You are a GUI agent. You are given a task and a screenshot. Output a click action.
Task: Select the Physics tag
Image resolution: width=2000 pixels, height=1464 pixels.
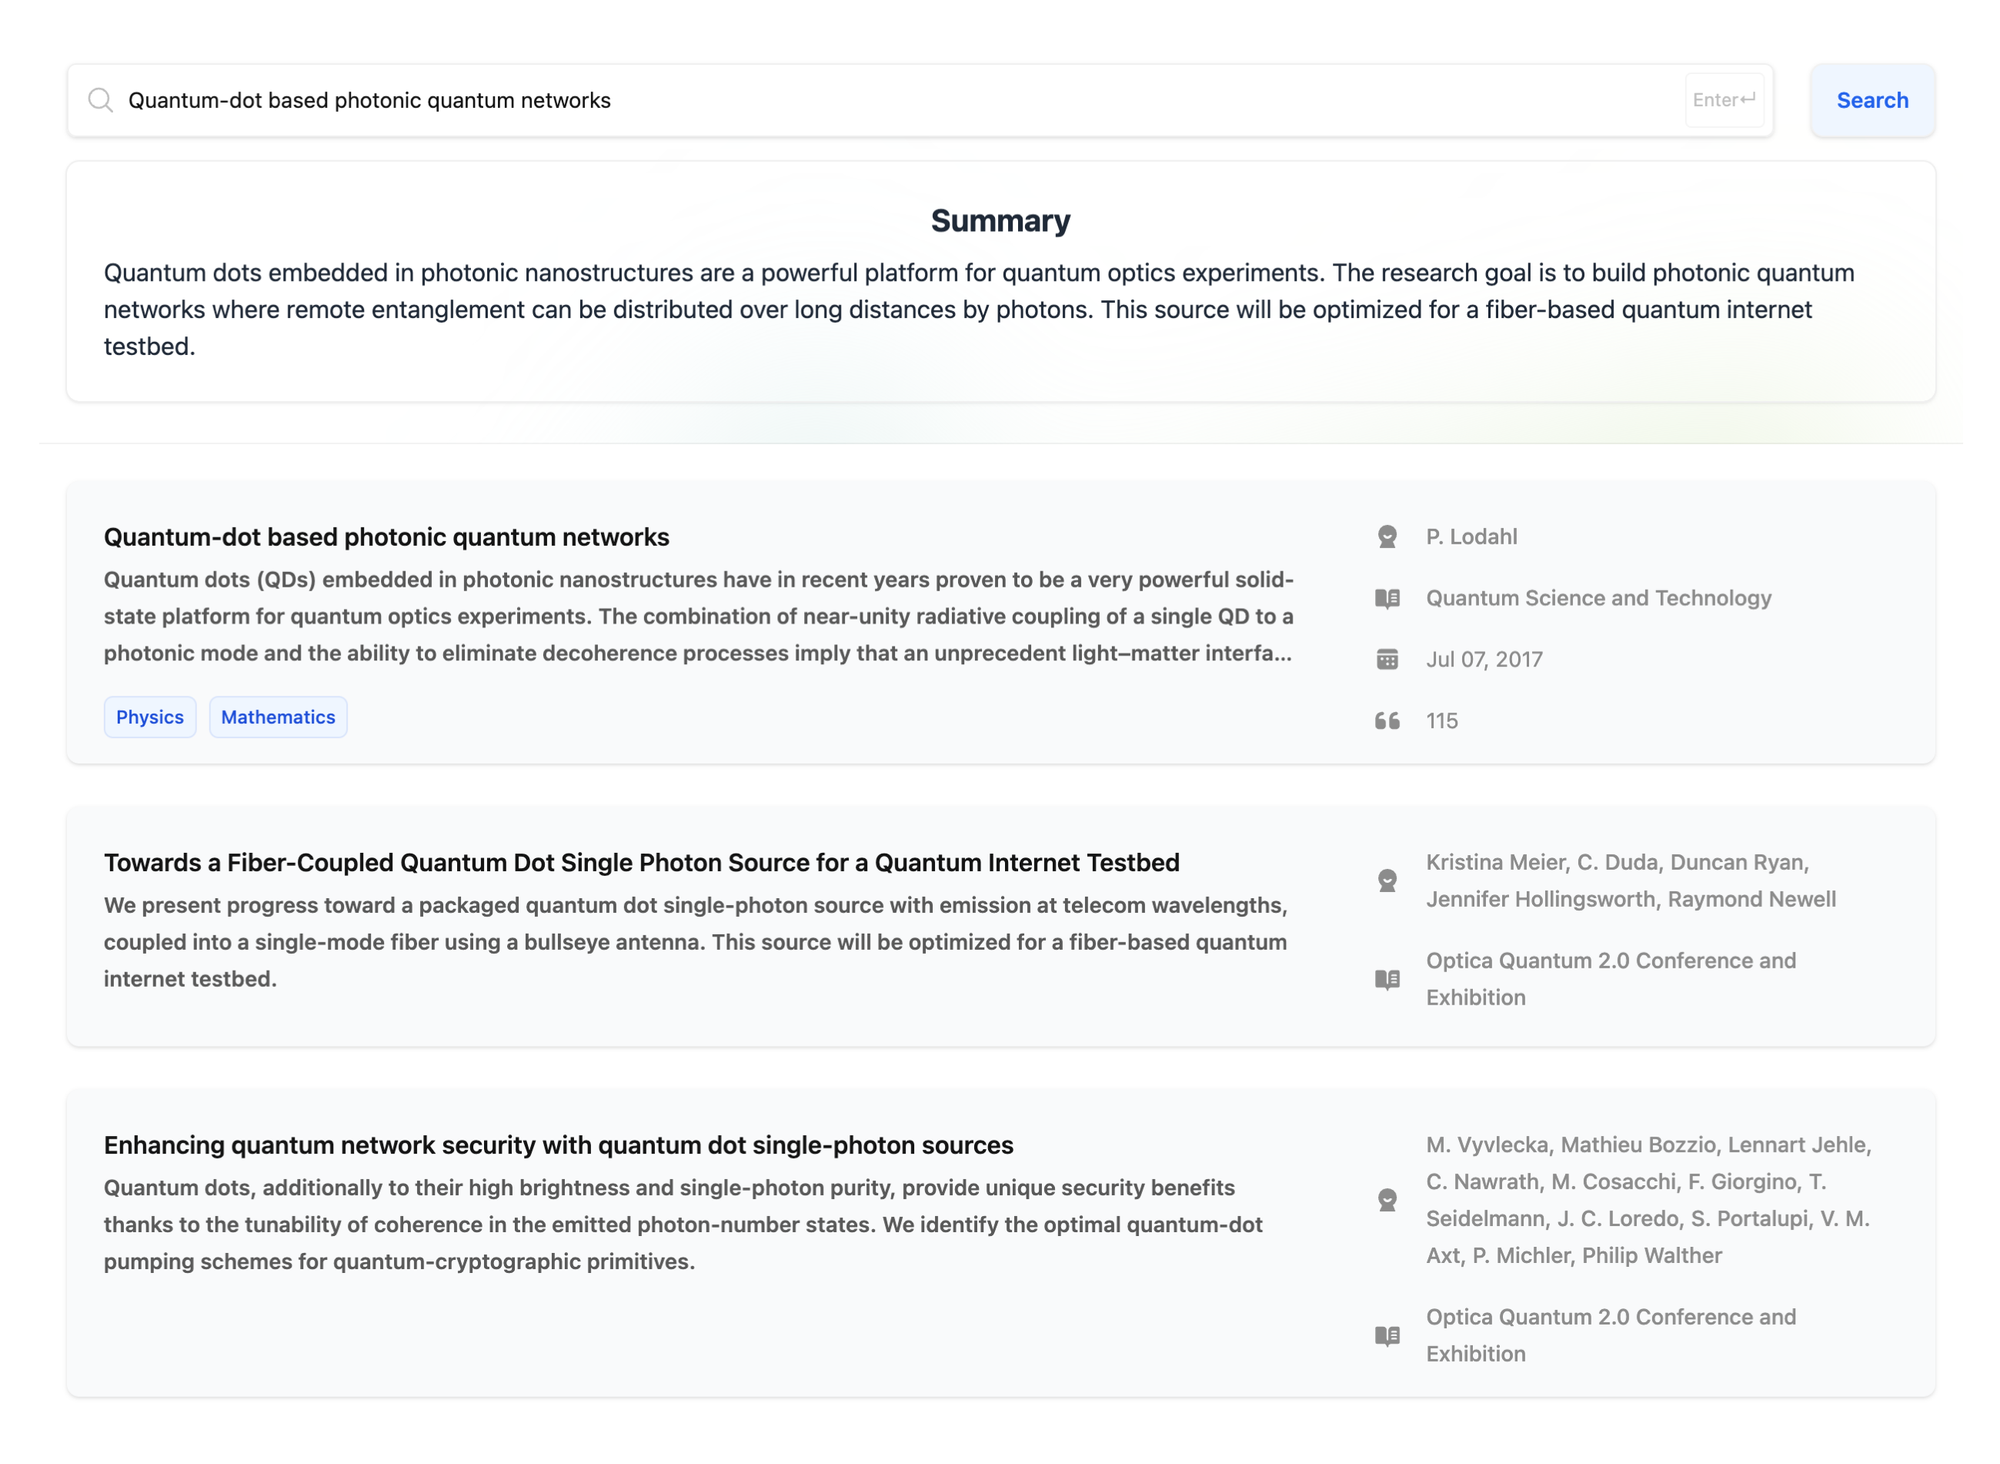point(150,717)
